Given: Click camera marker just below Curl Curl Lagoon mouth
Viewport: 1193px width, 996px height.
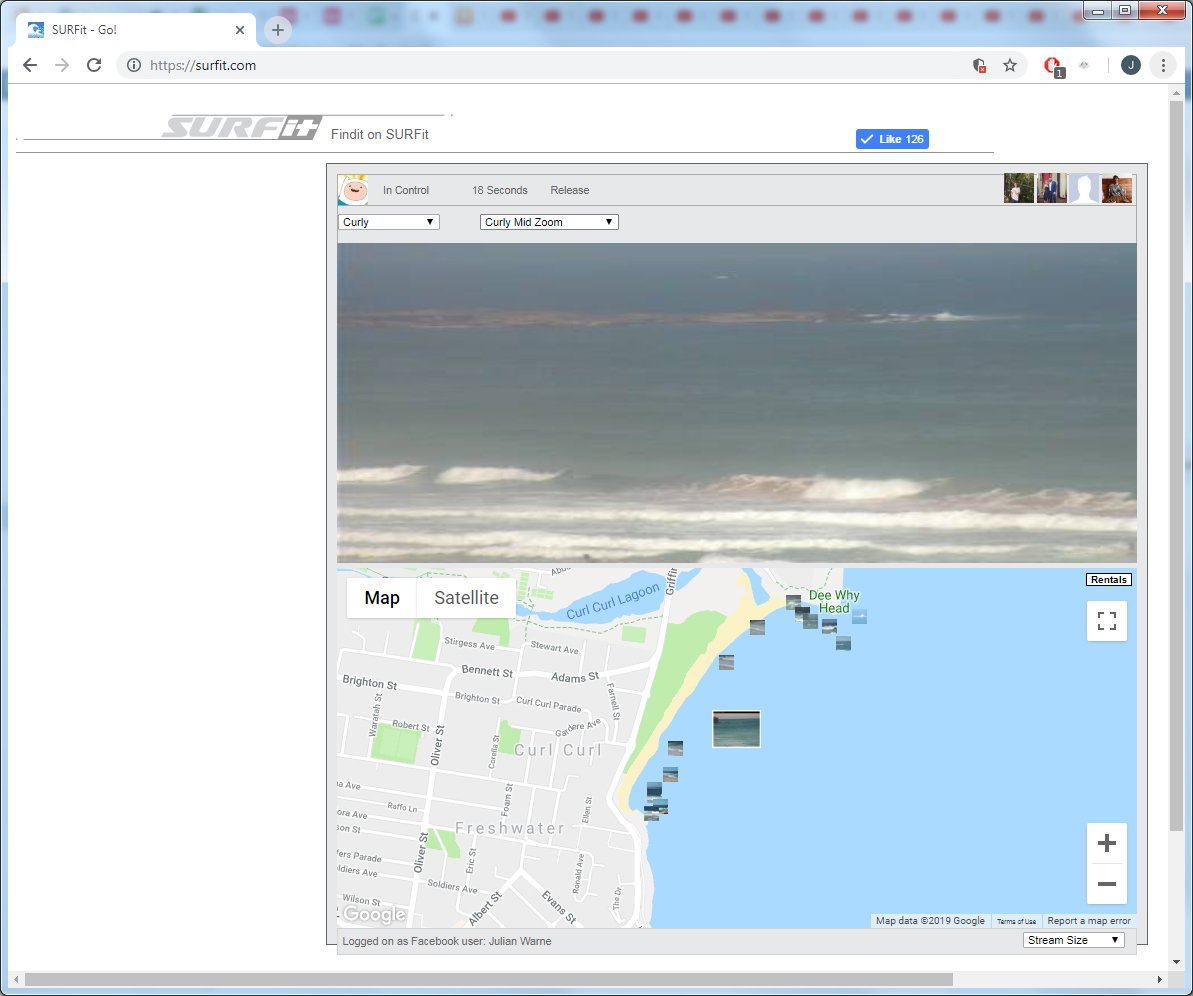Looking at the screenshot, I should click(x=757, y=627).
